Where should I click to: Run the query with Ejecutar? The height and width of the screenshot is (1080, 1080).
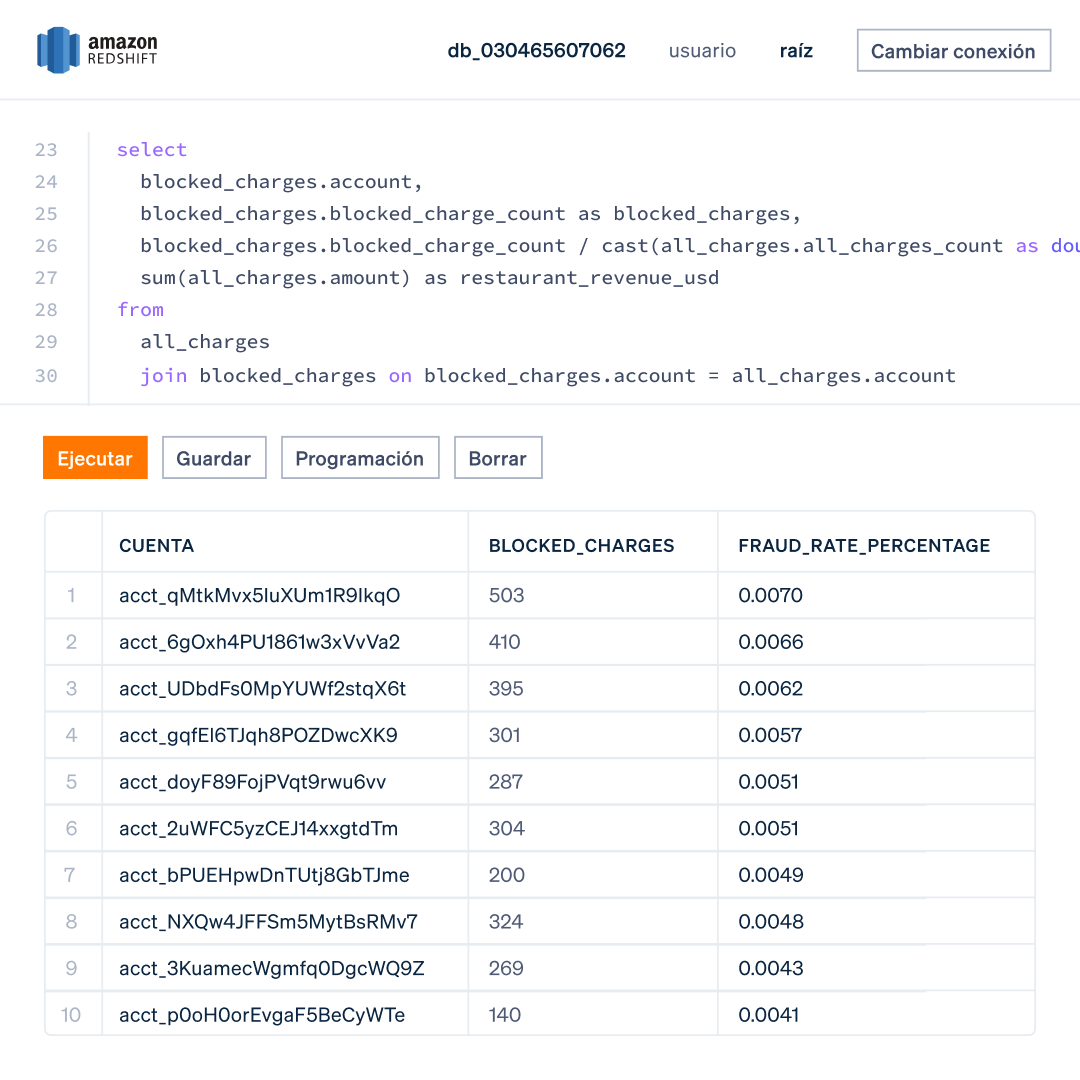(95, 457)
